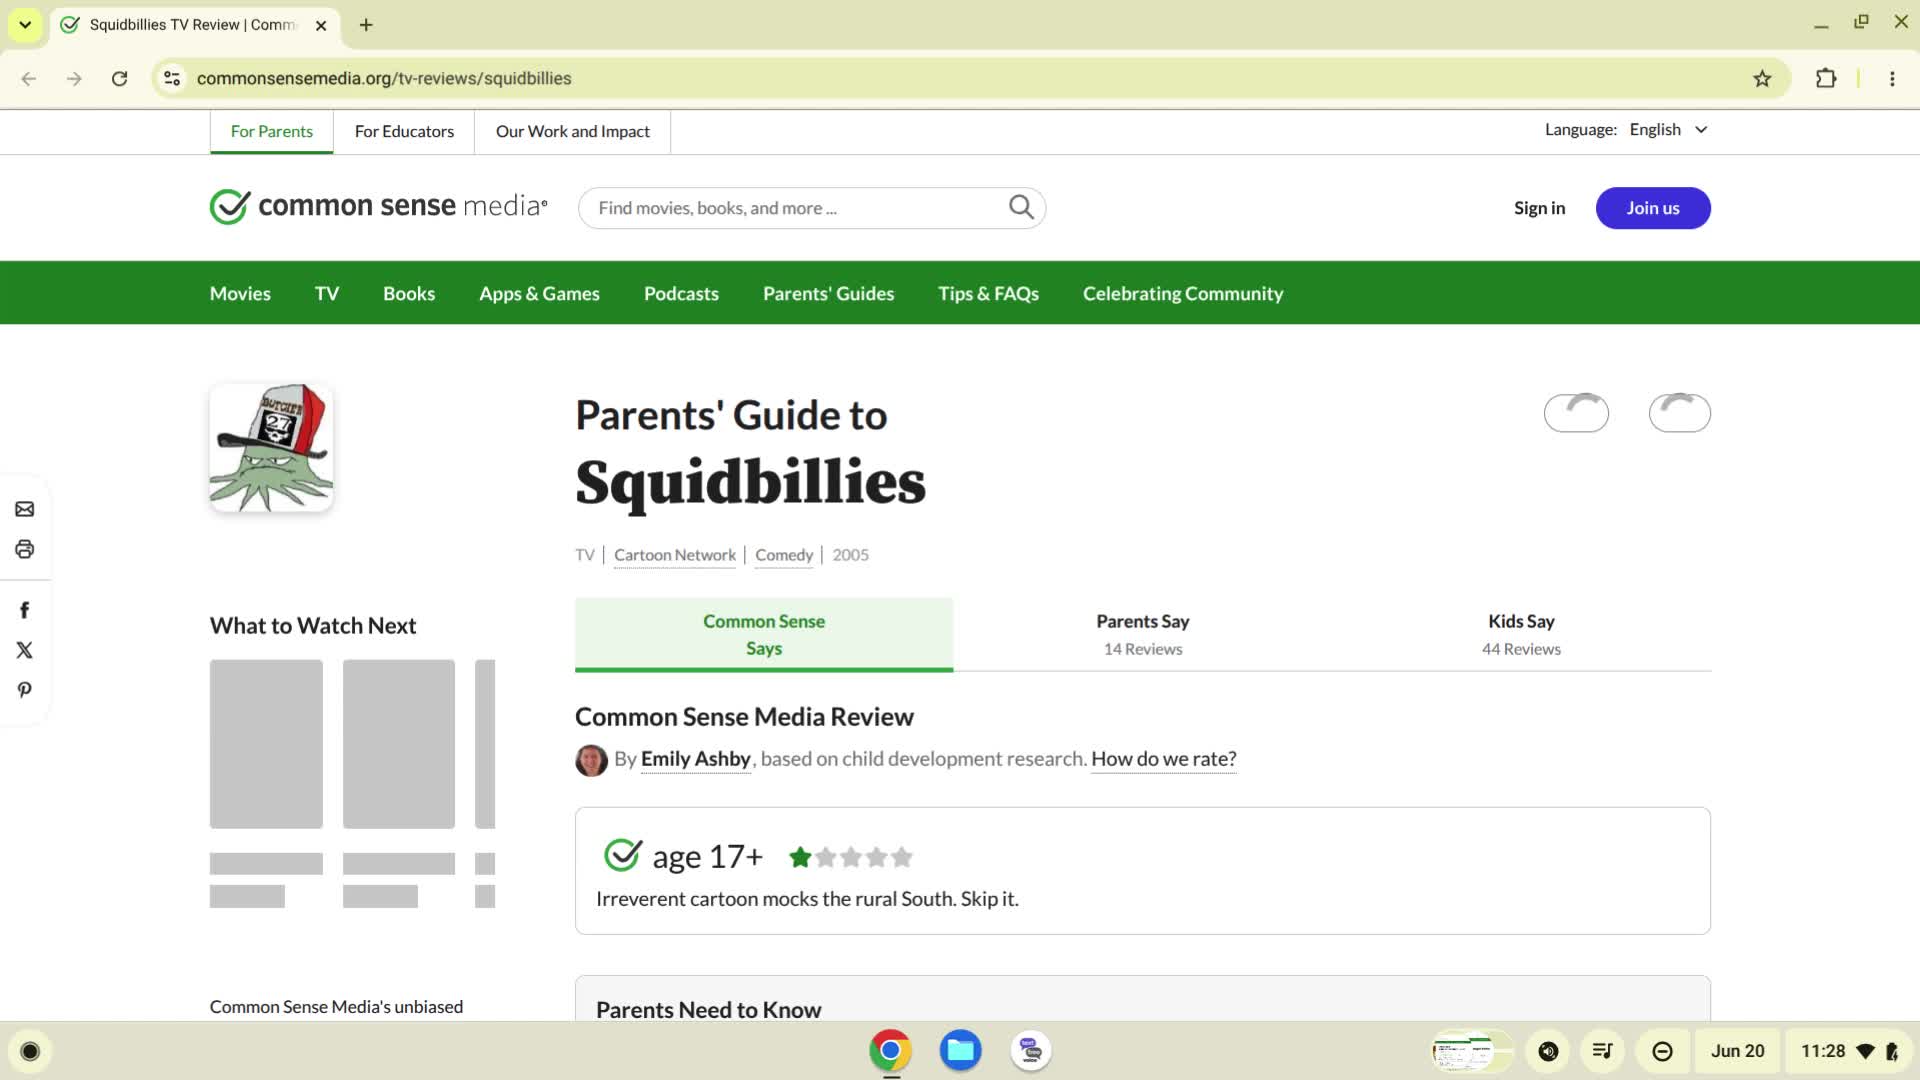Click the age 17+ rating text
Viewport: 1920px width, 1080px height.
click(x=707, y=857)
